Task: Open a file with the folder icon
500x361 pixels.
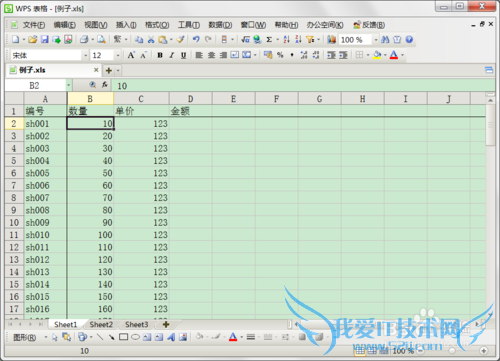Action: pos(33,39)
